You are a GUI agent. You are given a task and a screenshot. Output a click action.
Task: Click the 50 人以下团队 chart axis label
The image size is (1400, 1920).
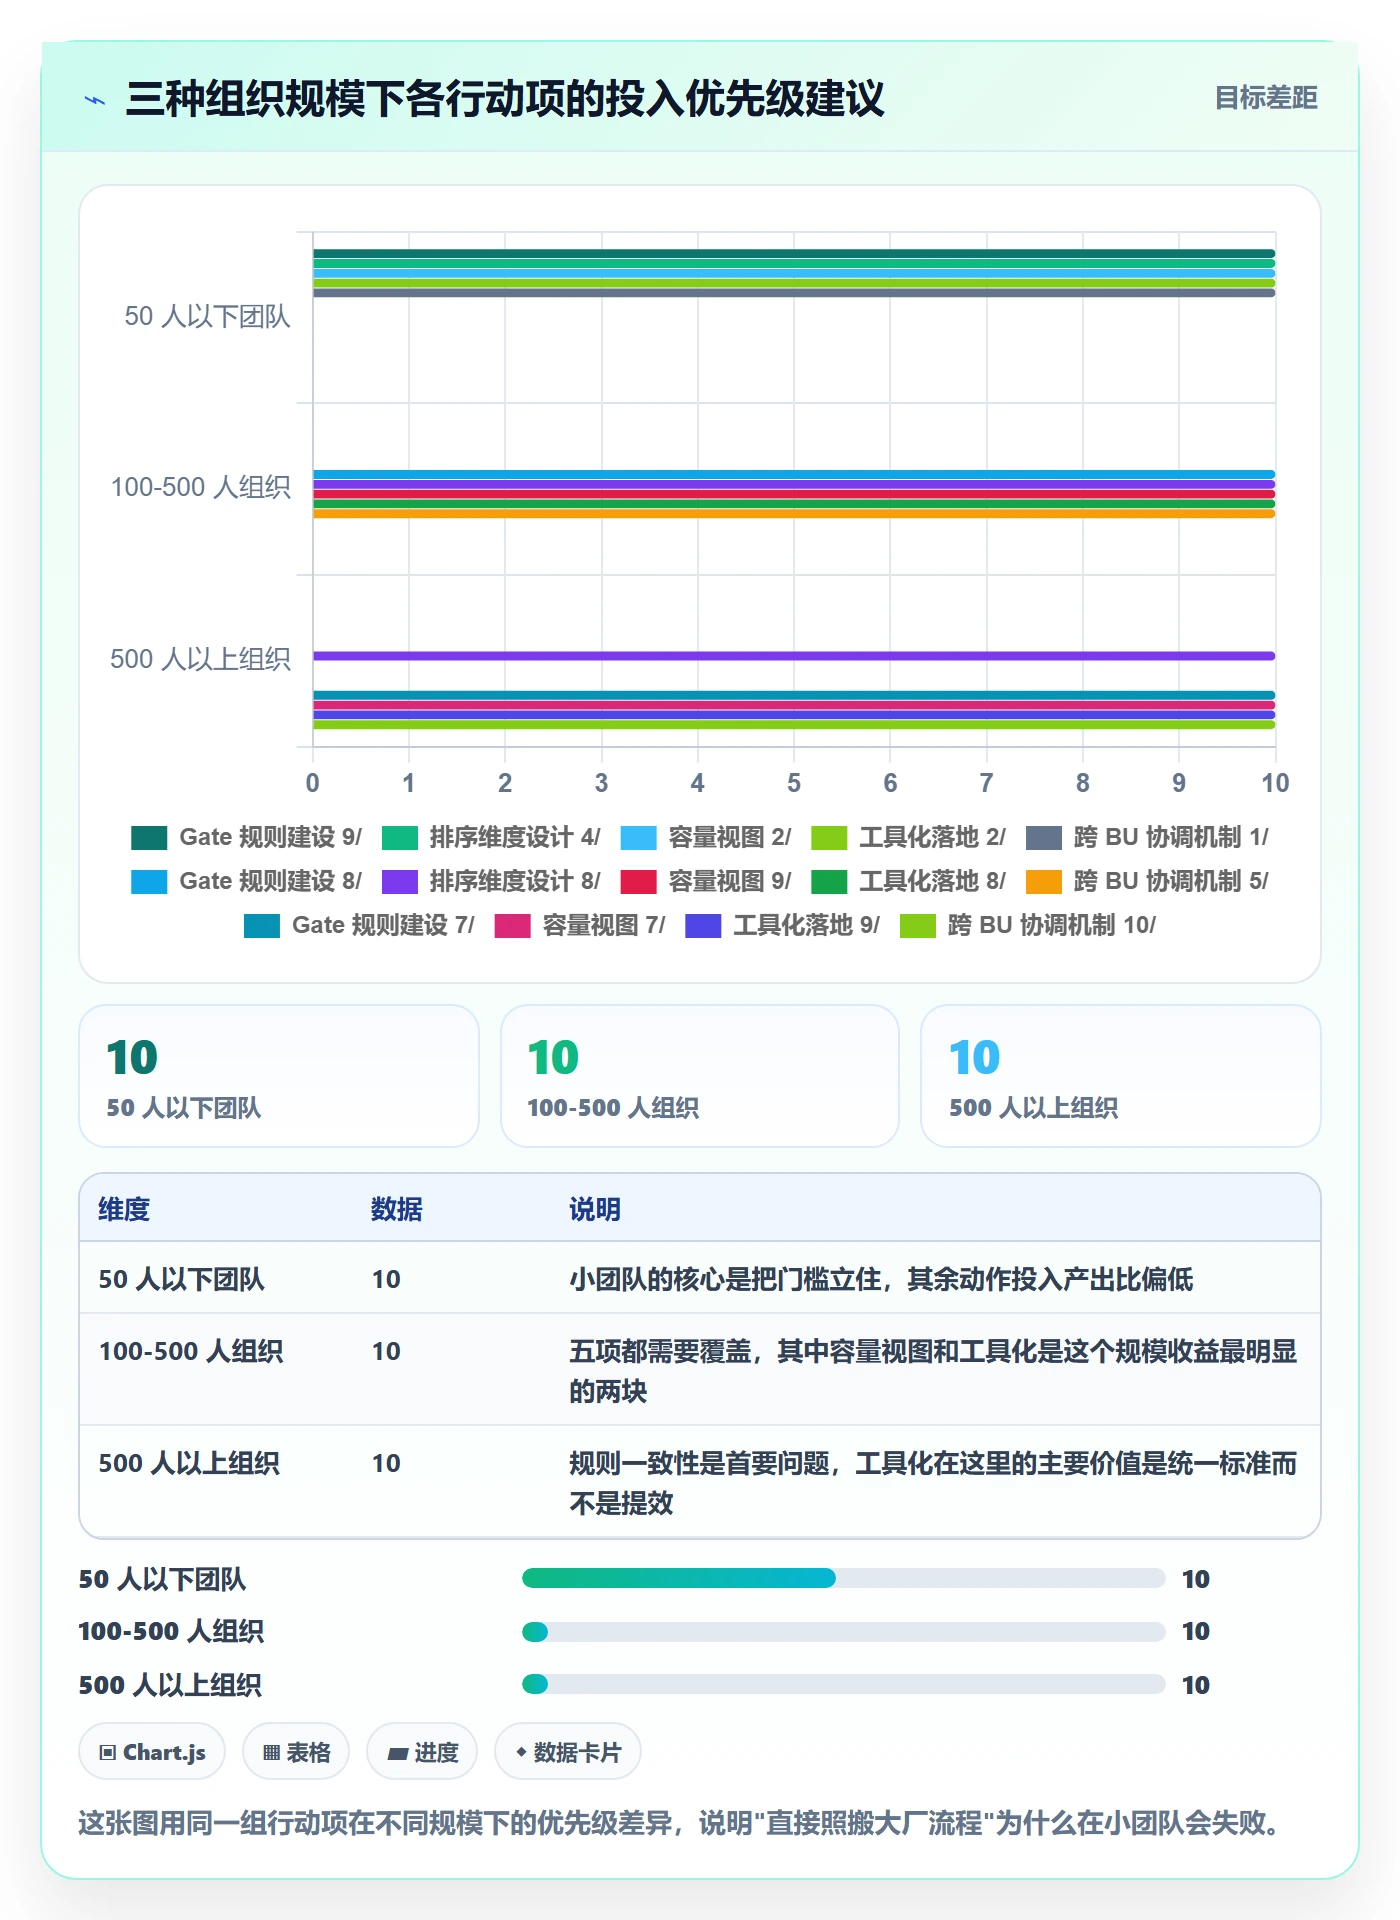[207, 317]
